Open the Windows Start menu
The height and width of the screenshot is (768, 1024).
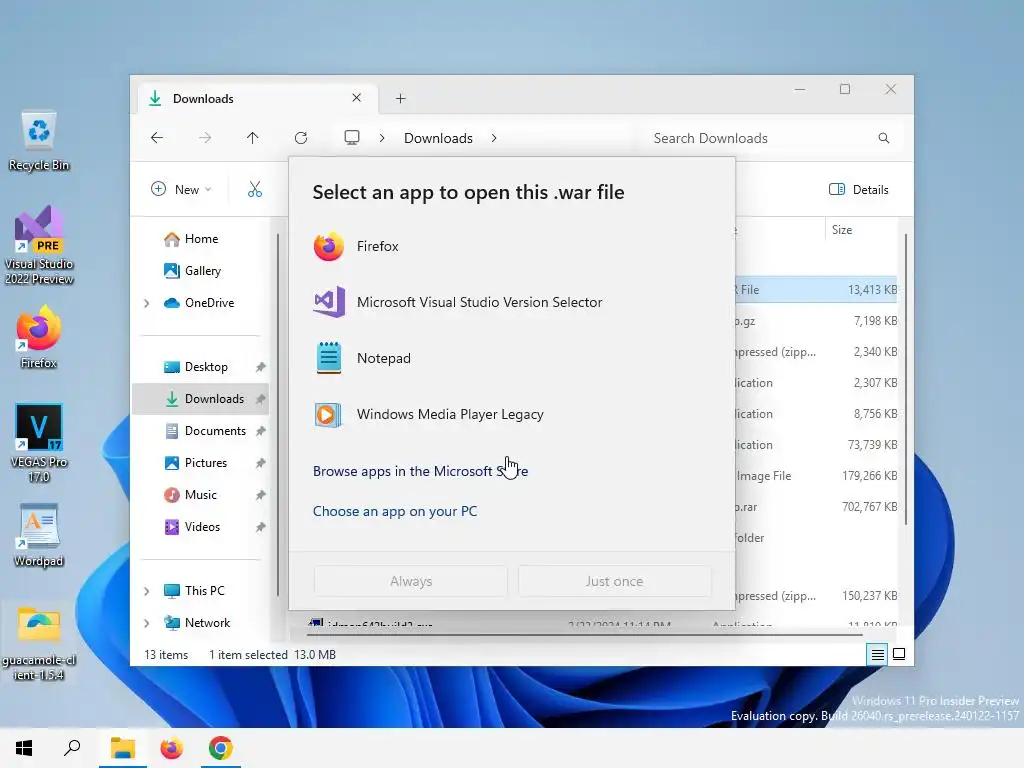[24, 748]
